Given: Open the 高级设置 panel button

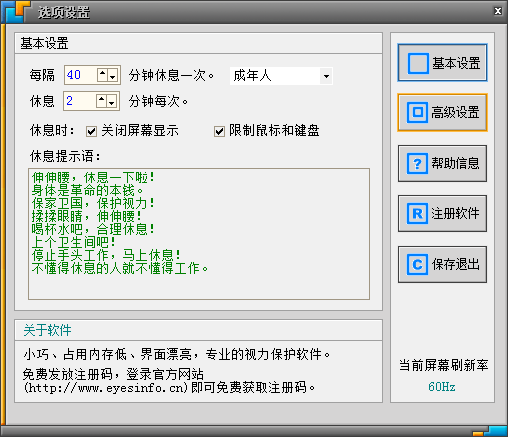Looking at the screenshot, I should 442,112.
